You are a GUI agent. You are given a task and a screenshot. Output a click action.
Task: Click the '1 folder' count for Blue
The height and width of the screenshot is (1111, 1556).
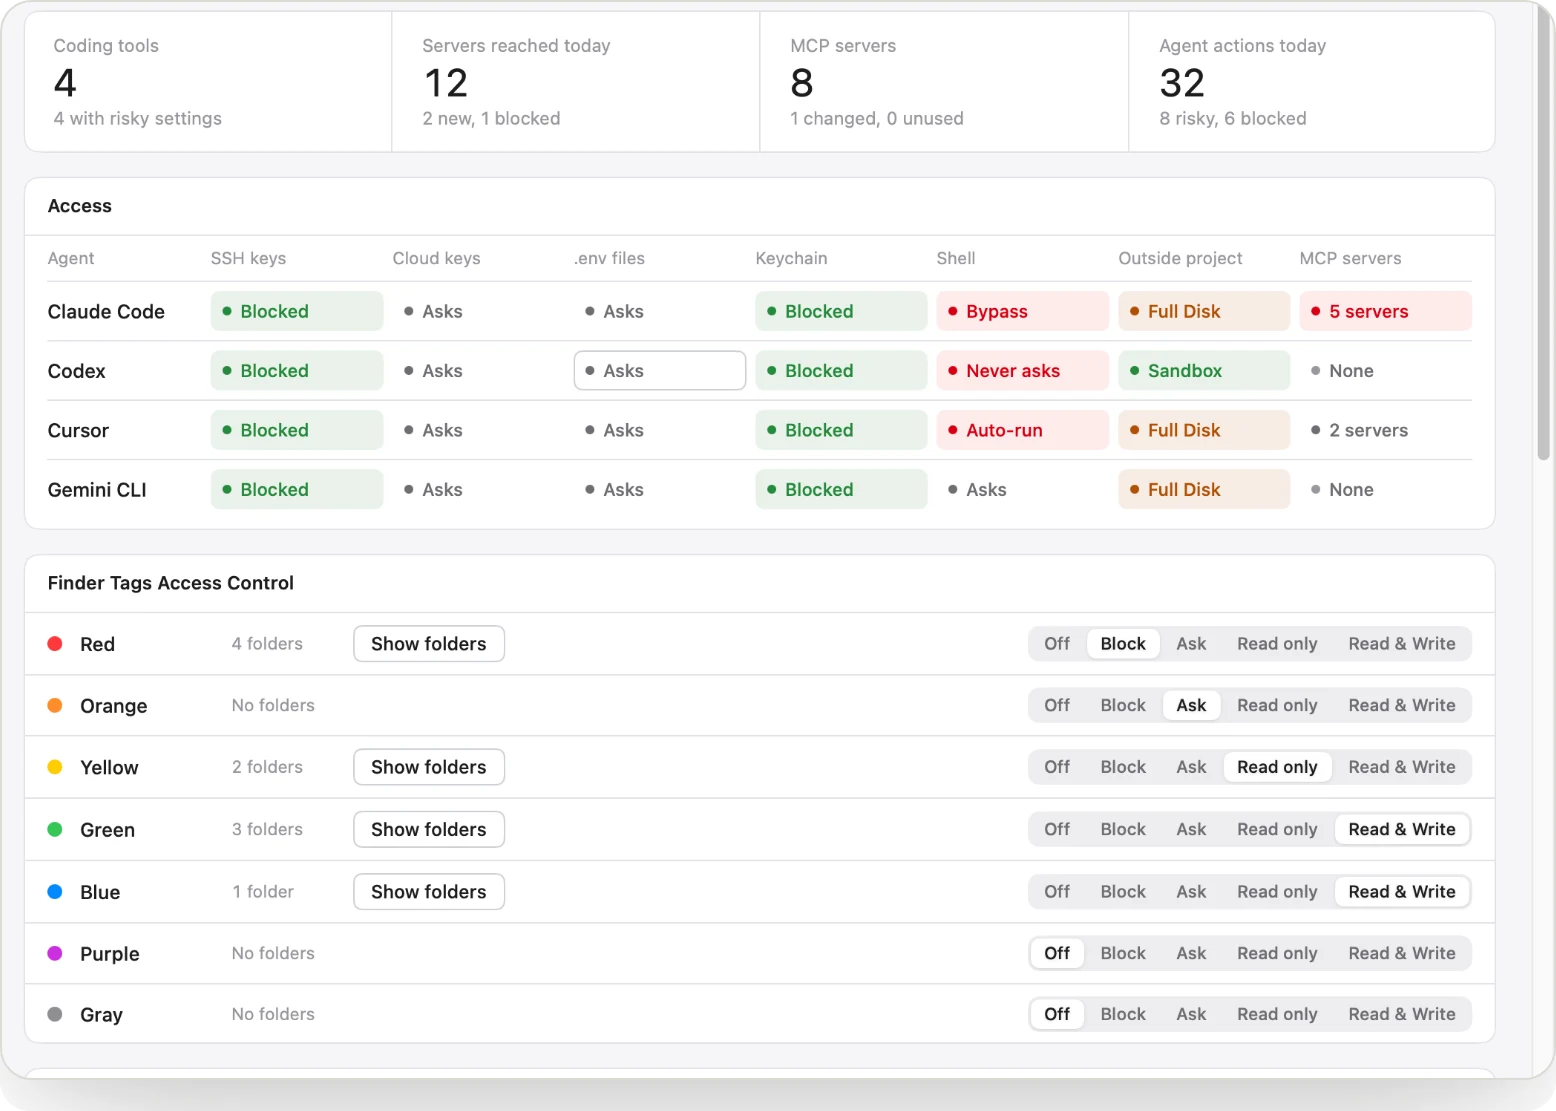coord(263,892)
